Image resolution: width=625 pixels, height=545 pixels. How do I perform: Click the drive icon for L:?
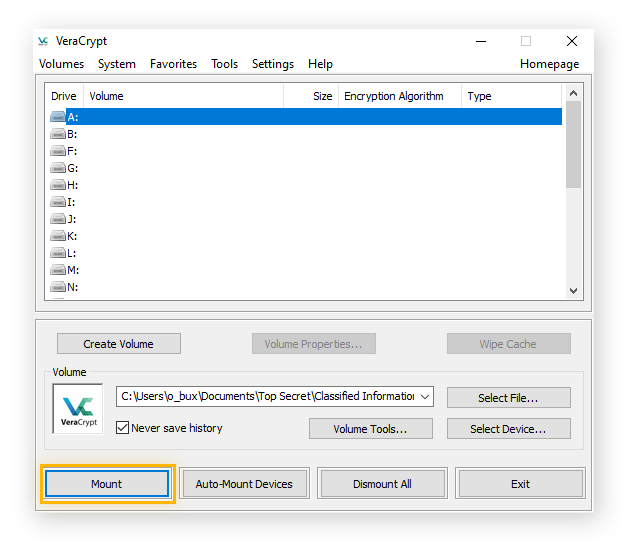coord(58,253)
